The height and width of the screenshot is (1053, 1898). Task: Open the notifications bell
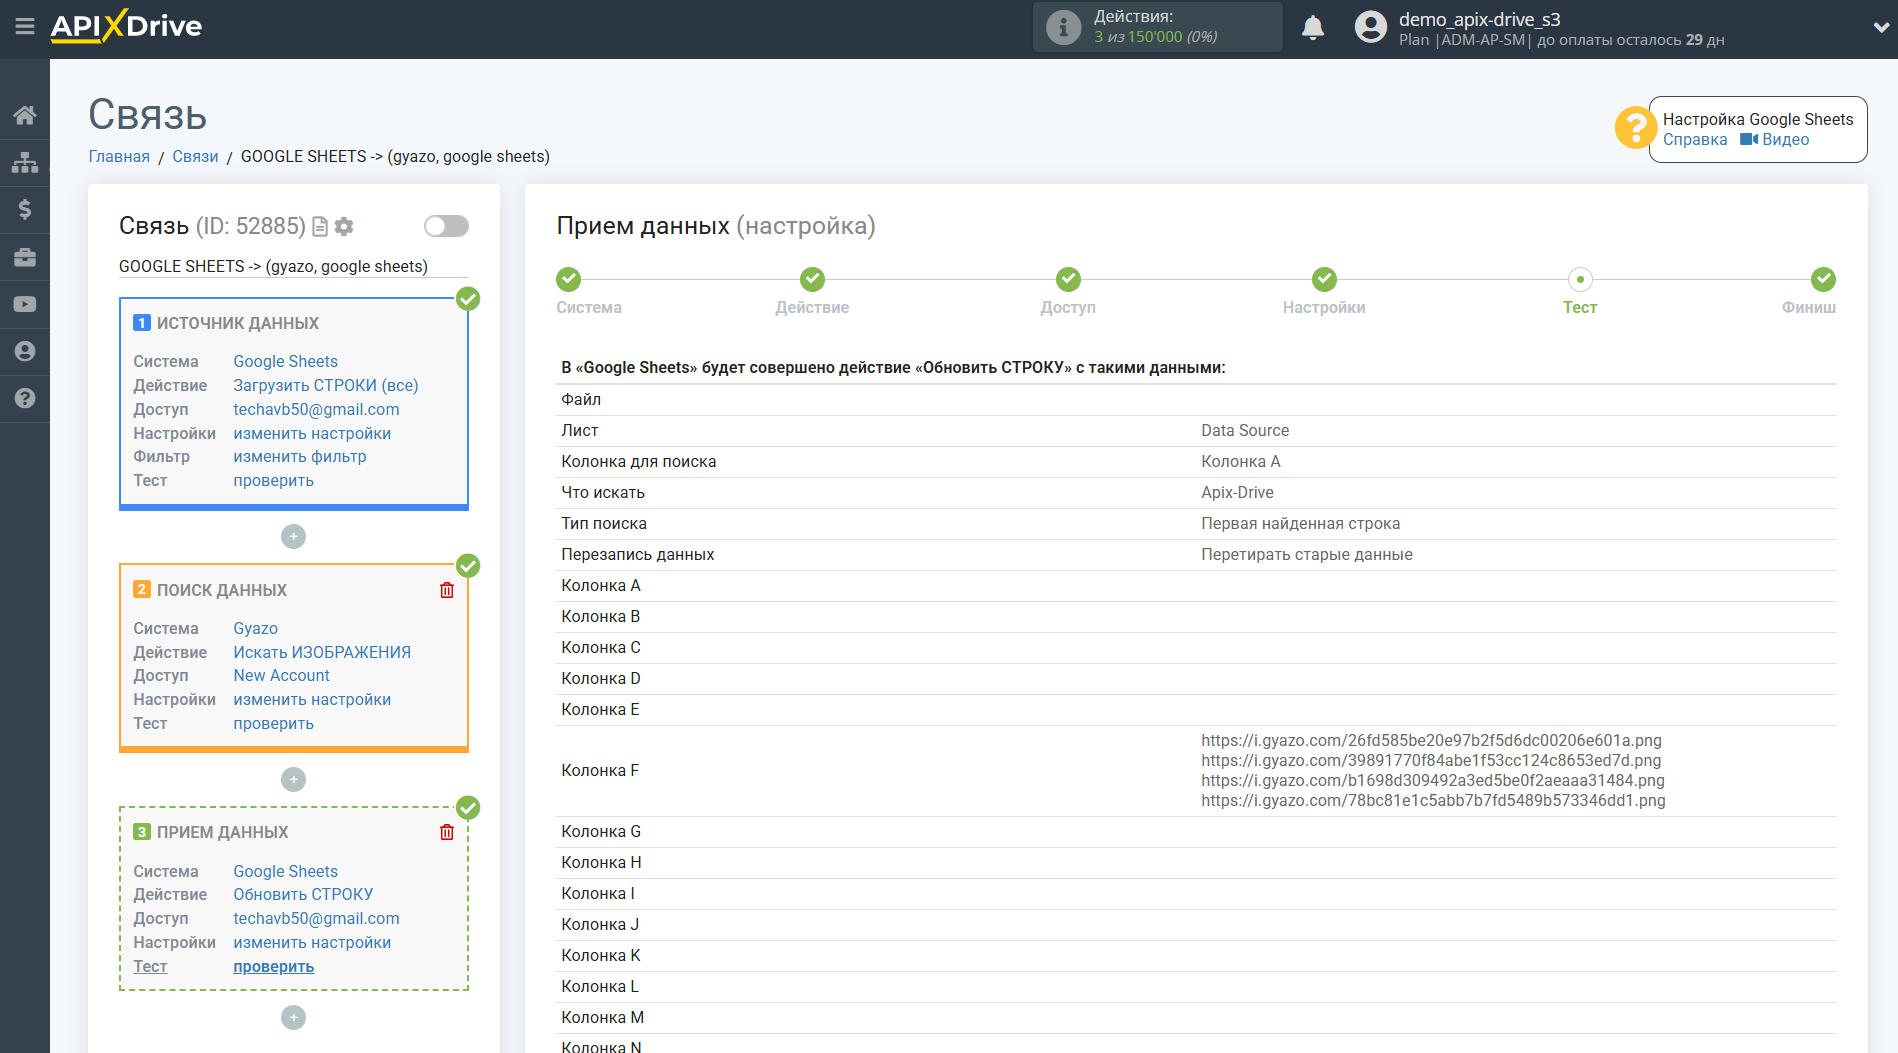[1312, 28]
